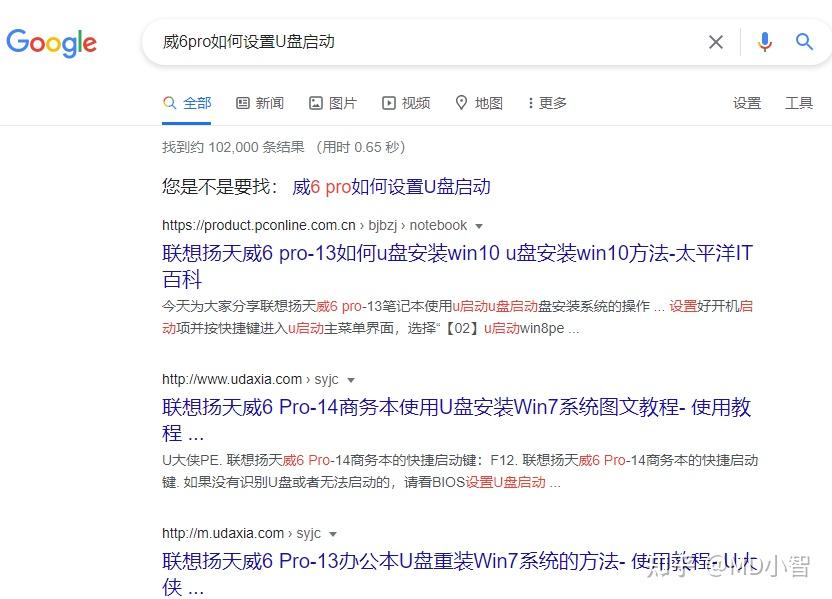The width and height of the screenshot is (832, 599).
Task: Switch to the 视频 tab
Action: coord(406,103)
